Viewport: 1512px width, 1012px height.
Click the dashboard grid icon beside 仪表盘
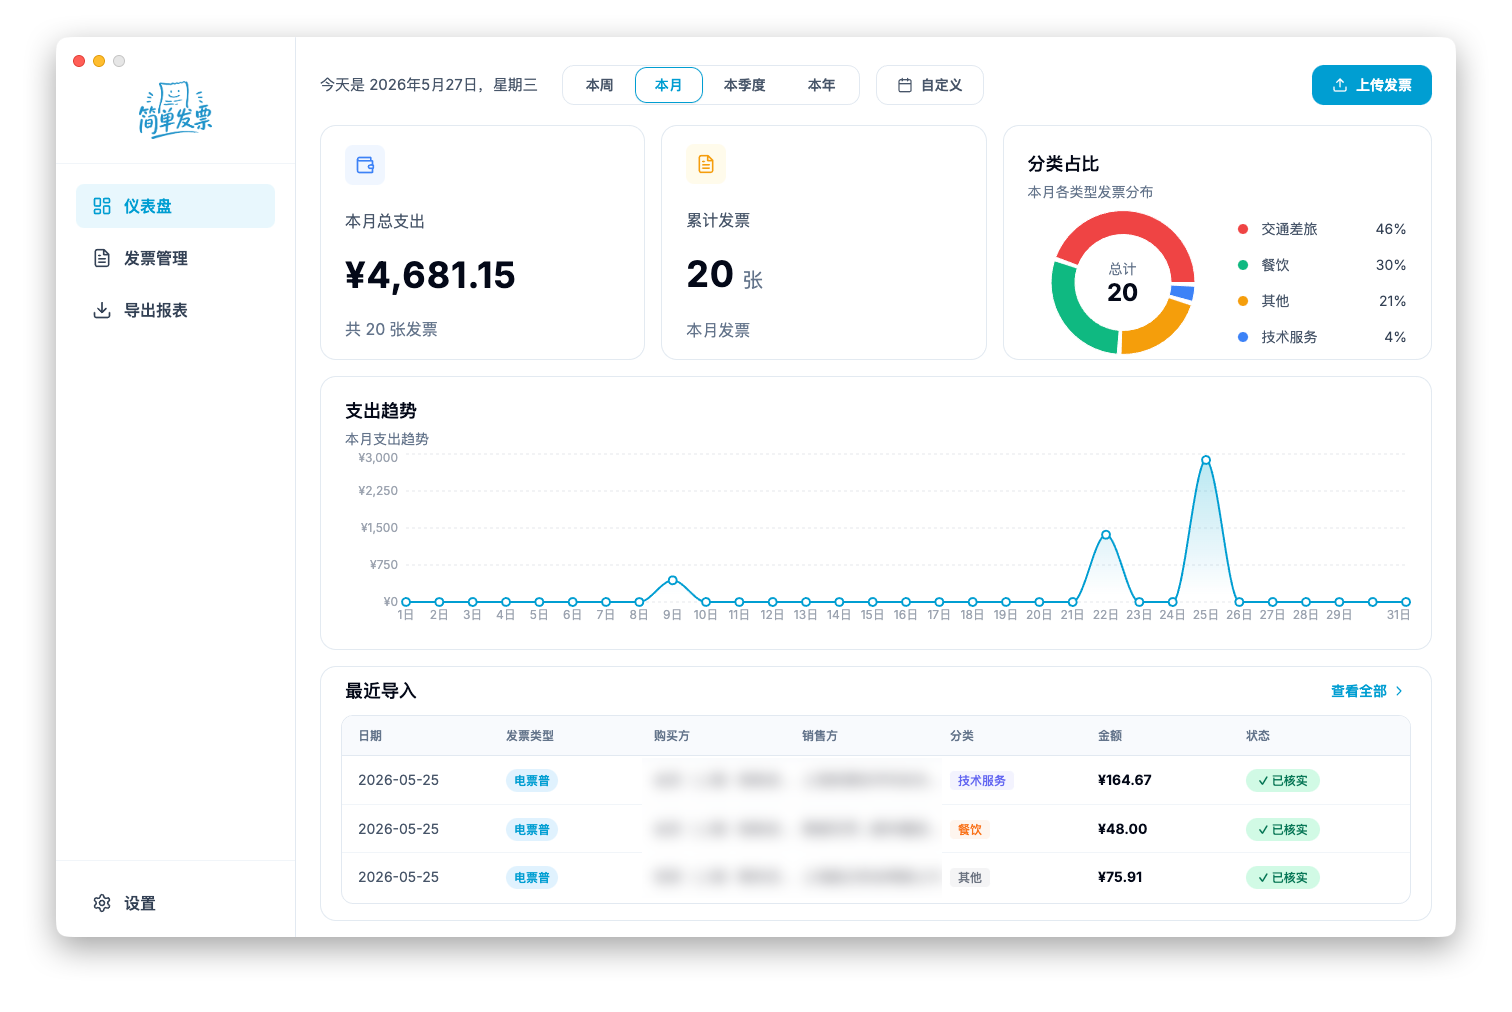[102, 206]
